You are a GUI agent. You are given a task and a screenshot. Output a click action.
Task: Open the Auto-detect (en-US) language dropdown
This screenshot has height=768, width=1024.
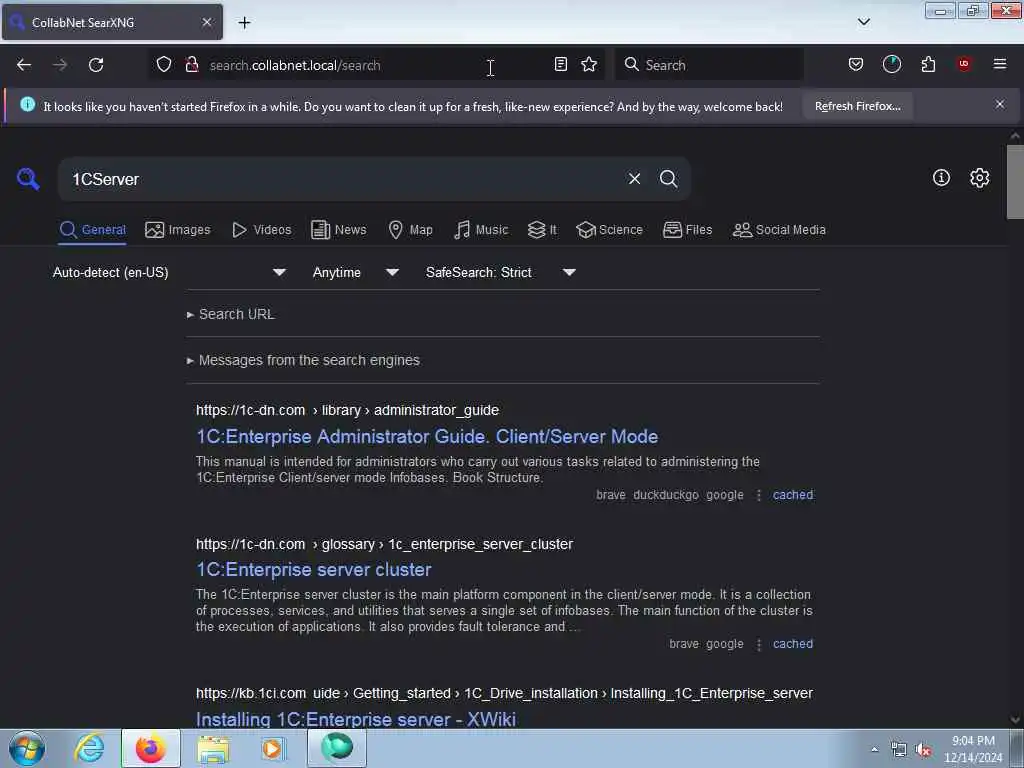tap(169, 272)
